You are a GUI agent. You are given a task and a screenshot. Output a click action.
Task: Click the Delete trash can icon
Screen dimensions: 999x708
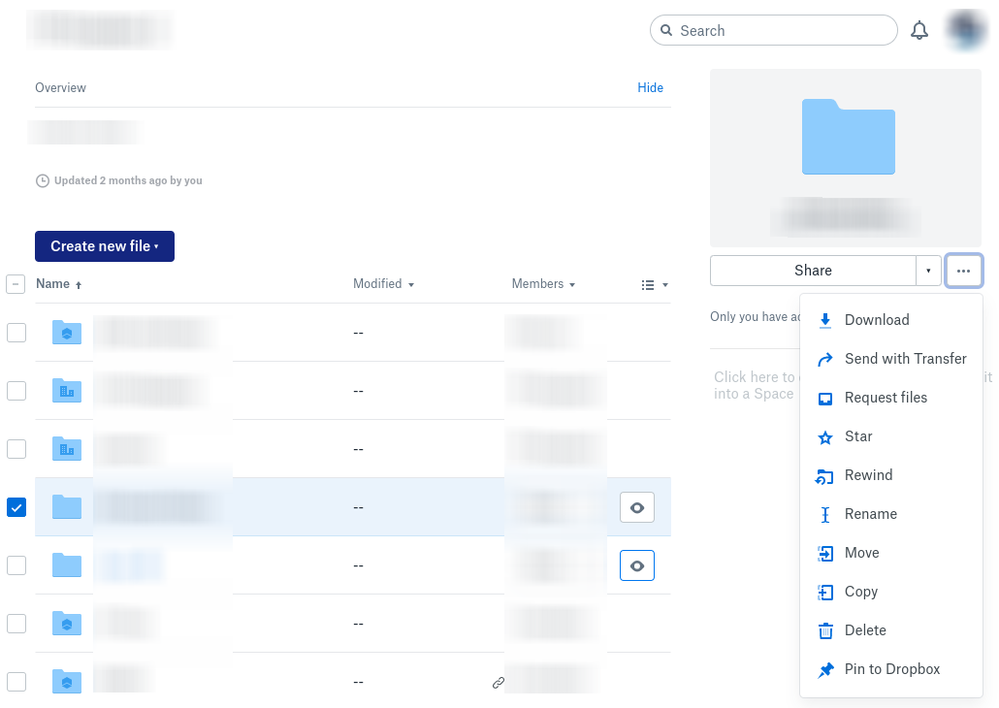pos(825,631)
